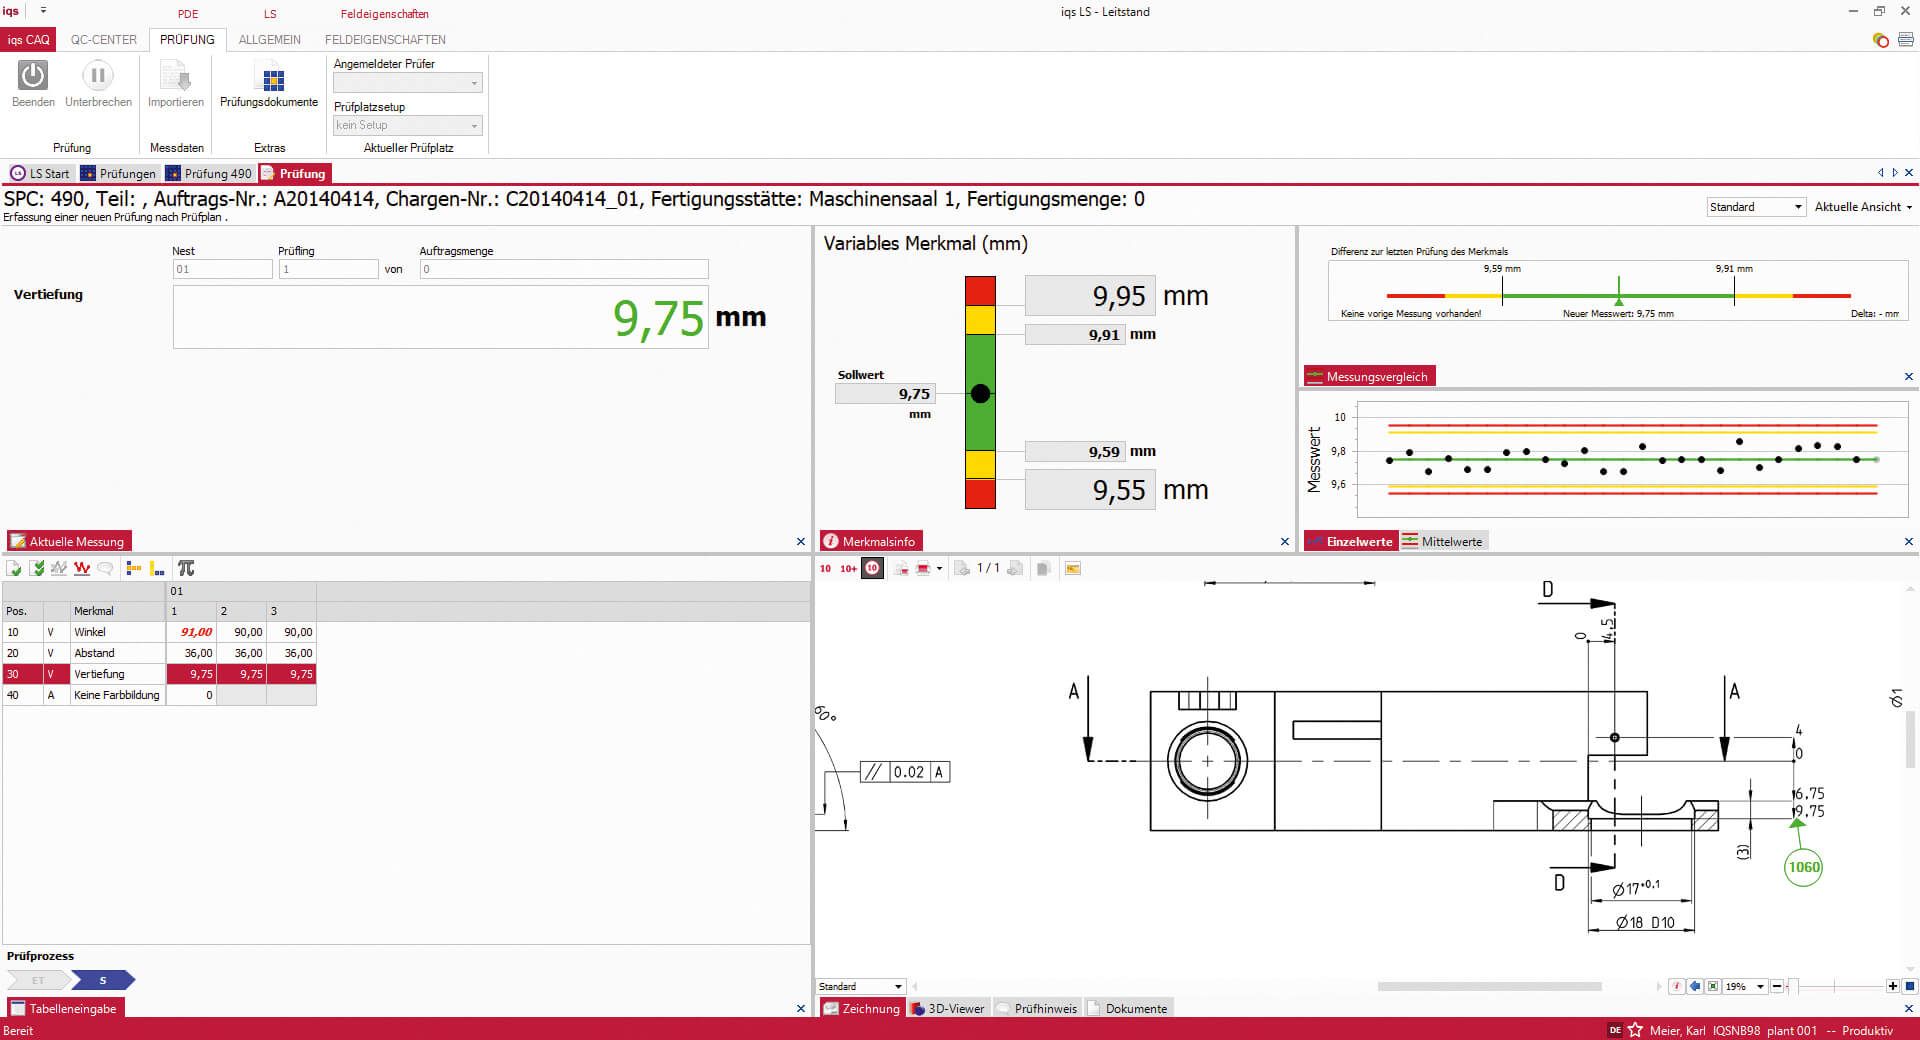Open the ALLGEMEIN ribbon tab

click(x=268, y=40)
